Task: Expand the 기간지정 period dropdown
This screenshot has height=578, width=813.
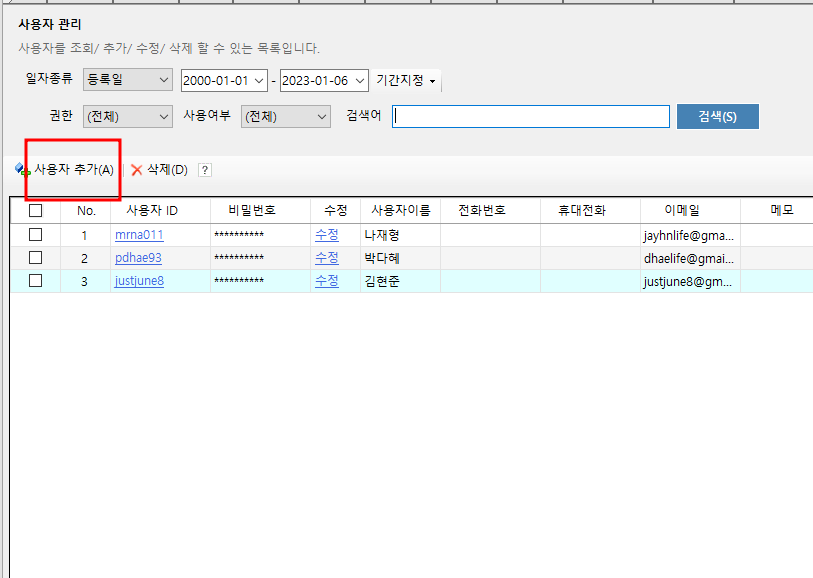Action: 405,80
